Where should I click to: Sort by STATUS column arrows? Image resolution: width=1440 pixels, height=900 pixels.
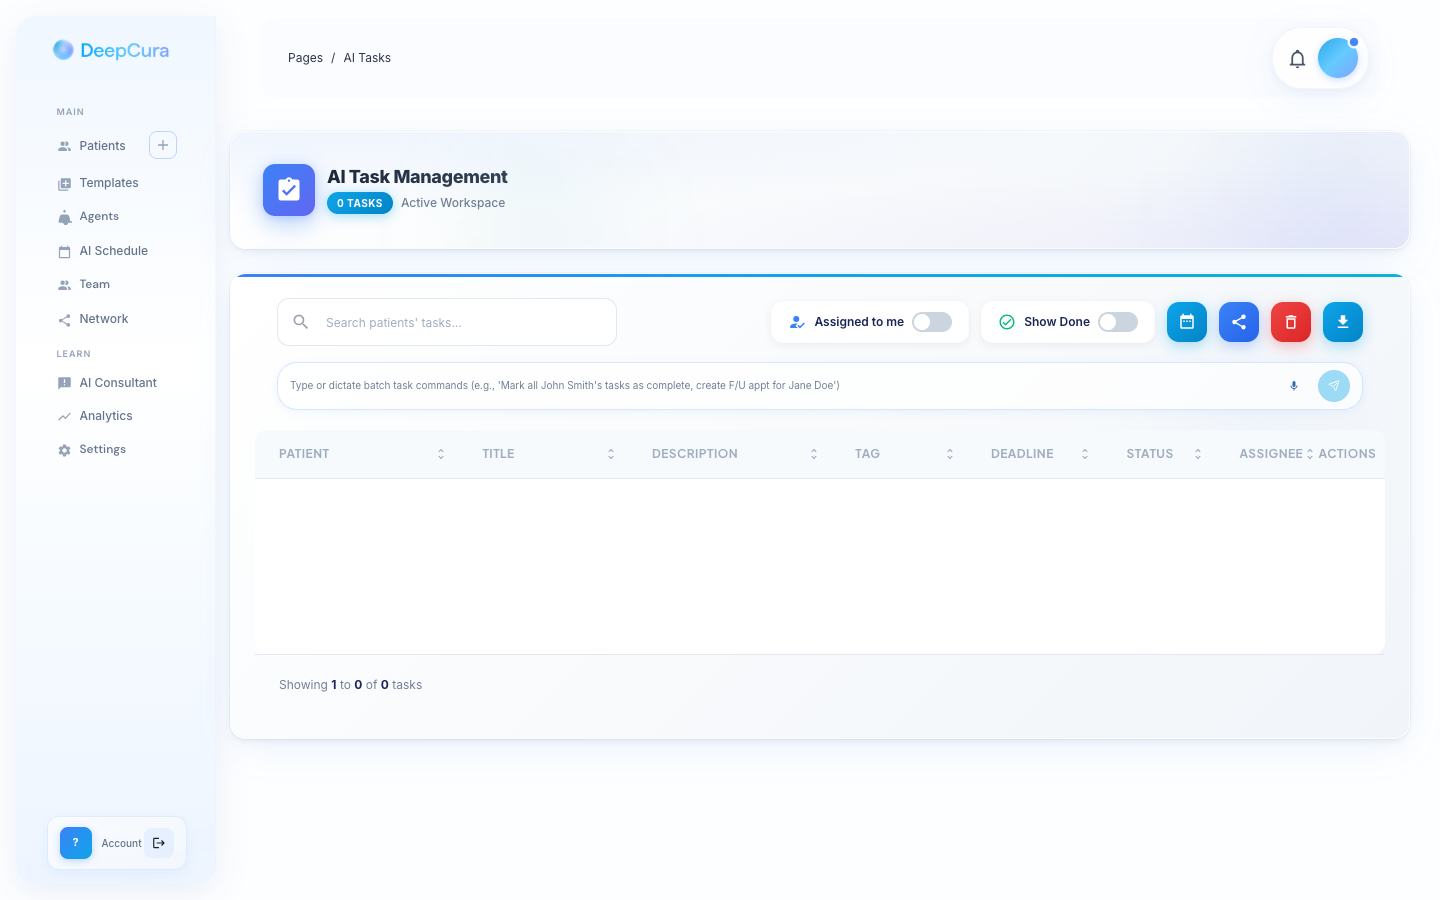(x=1198, y=454)
